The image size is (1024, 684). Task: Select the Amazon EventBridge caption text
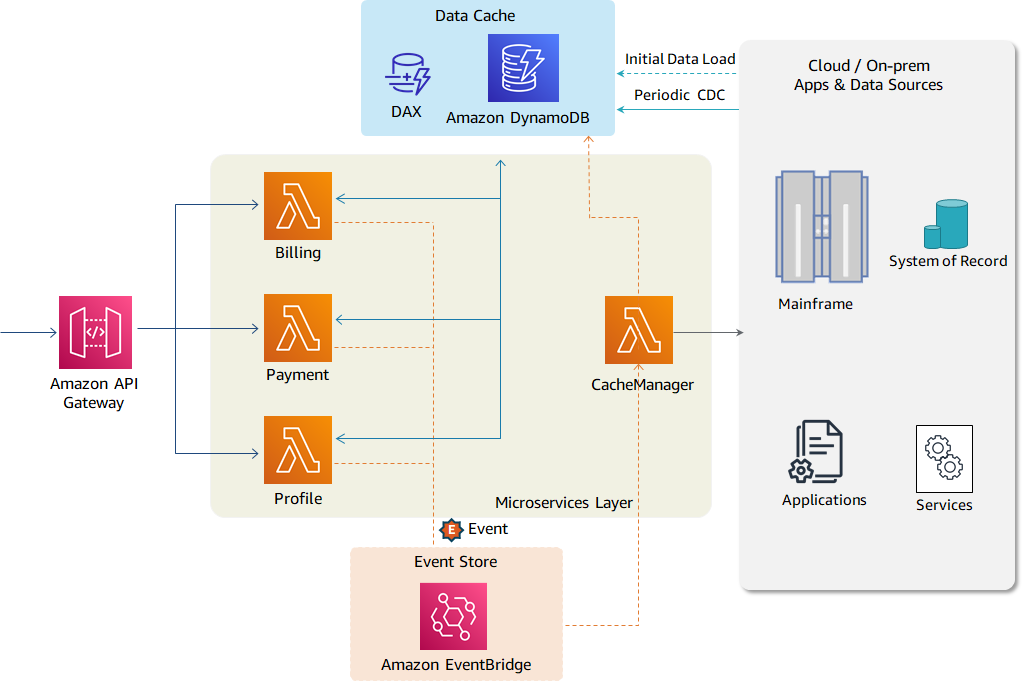(454, 664)
